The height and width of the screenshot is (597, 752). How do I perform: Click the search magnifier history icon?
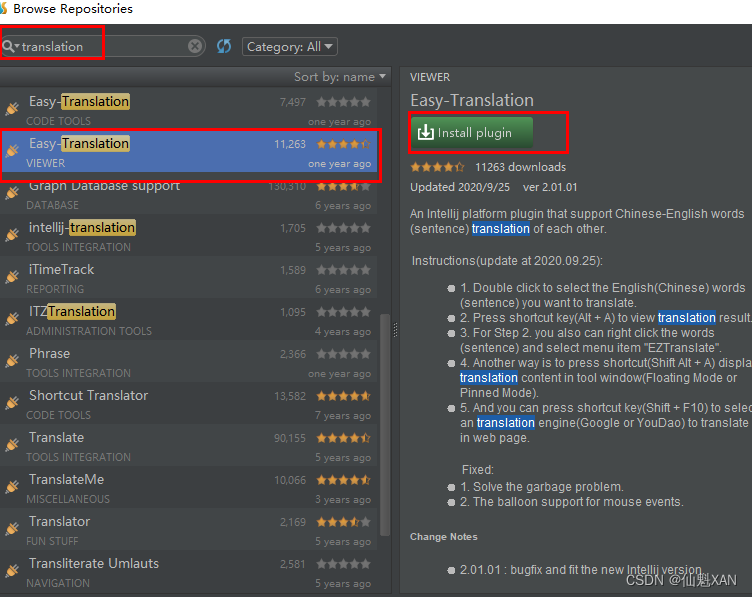point(10,46)
